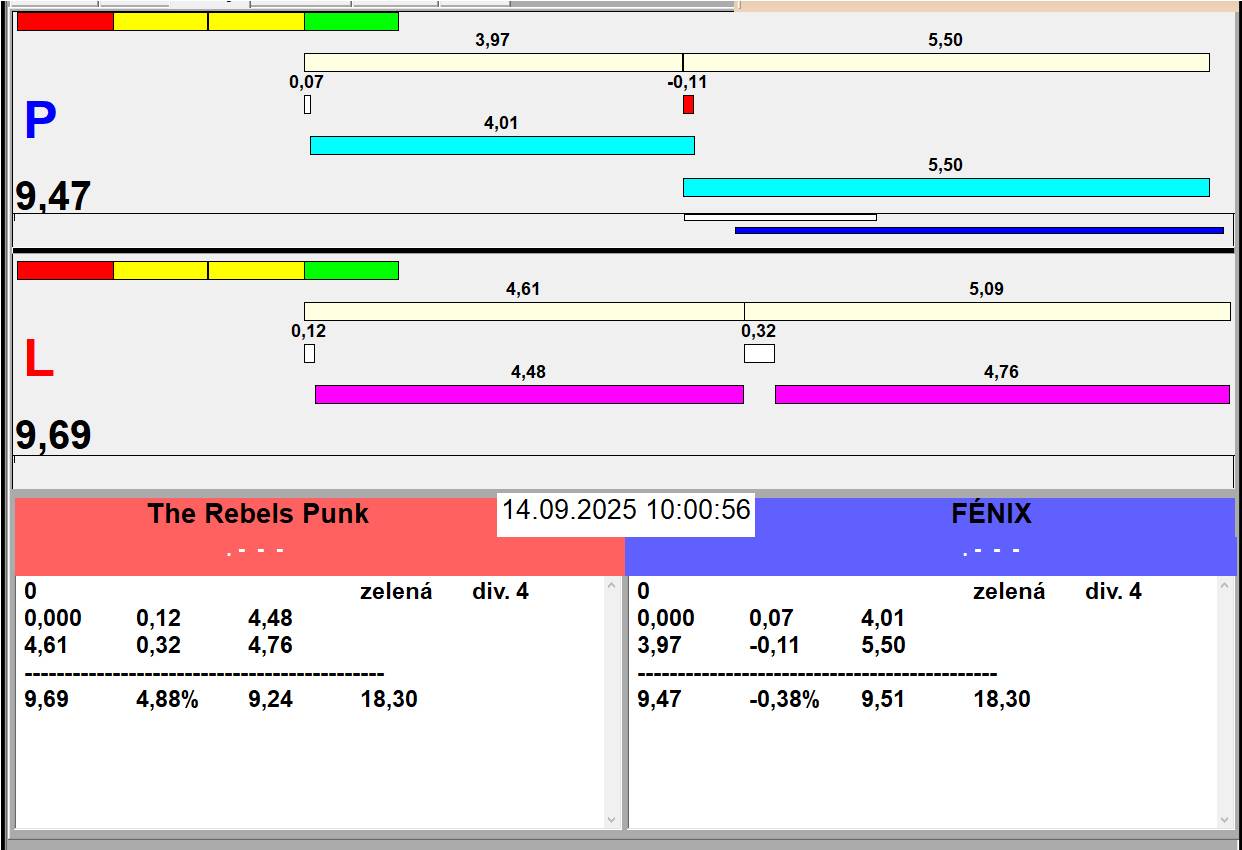The height and width of the screenshot is (850, 1242).
Task: Select the cream 3,97 bar in lane P
Action: coord(493,62)
